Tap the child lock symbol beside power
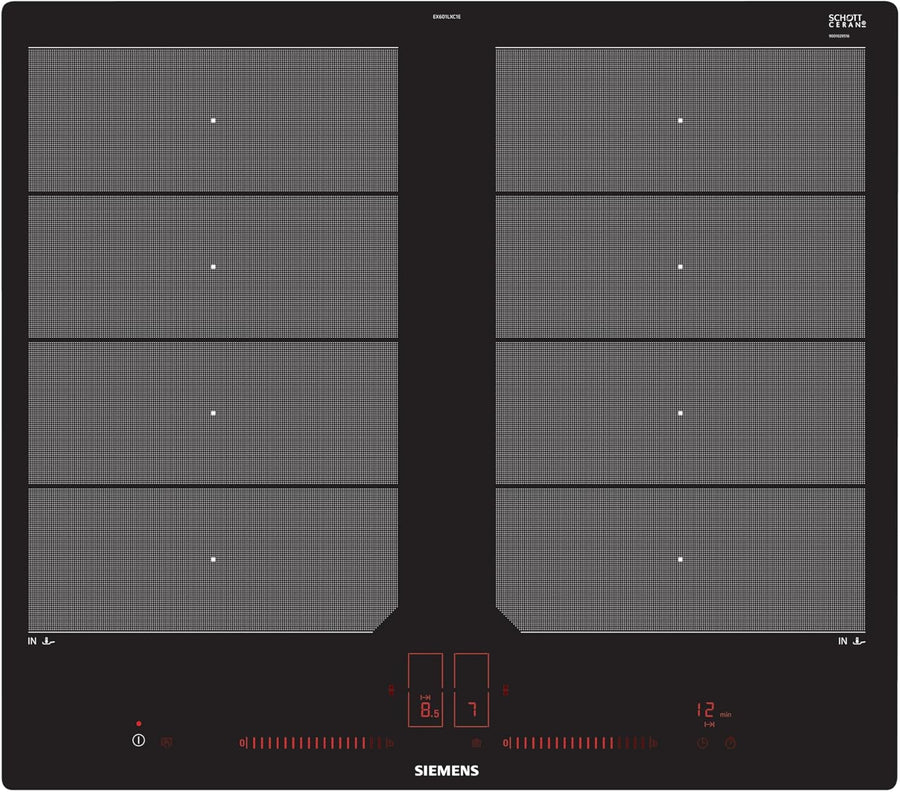The height and width of the screenshot is (792, 900). (x=166, y=743)
